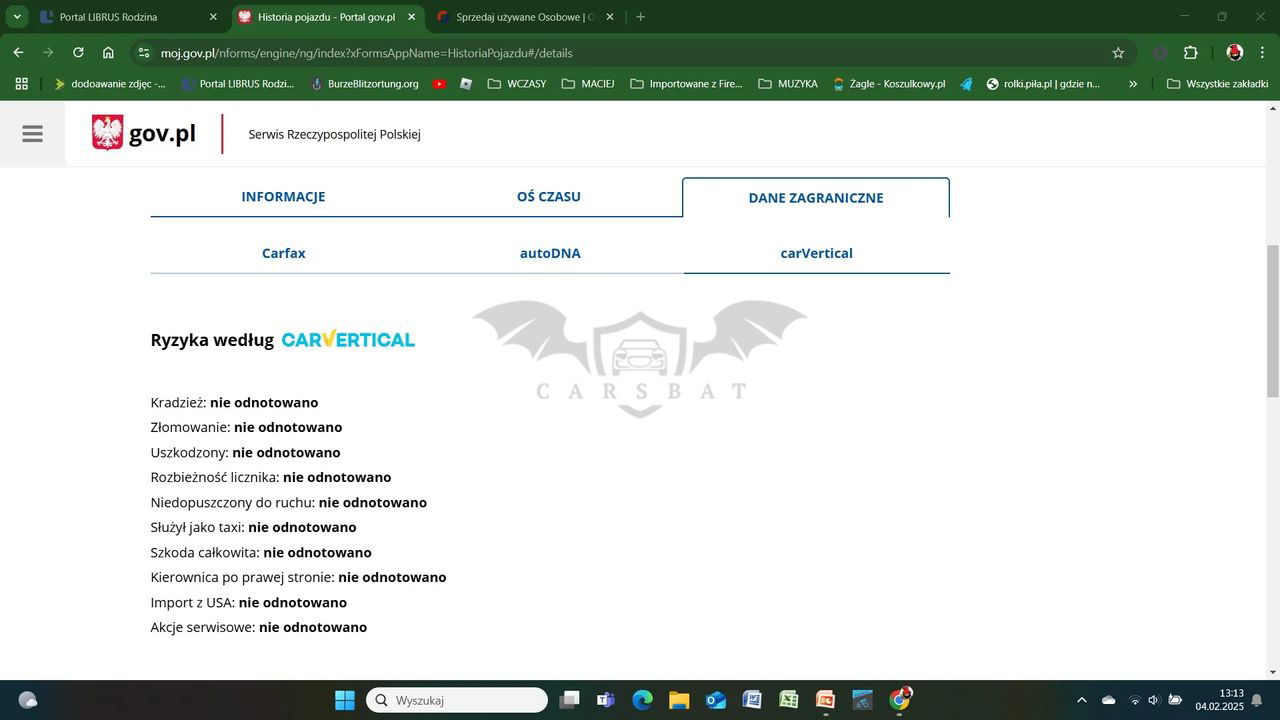Open the Chrome apps grid icon
Screen dimensions: 1280x720
pyautogui.click(x=21, y=84)
